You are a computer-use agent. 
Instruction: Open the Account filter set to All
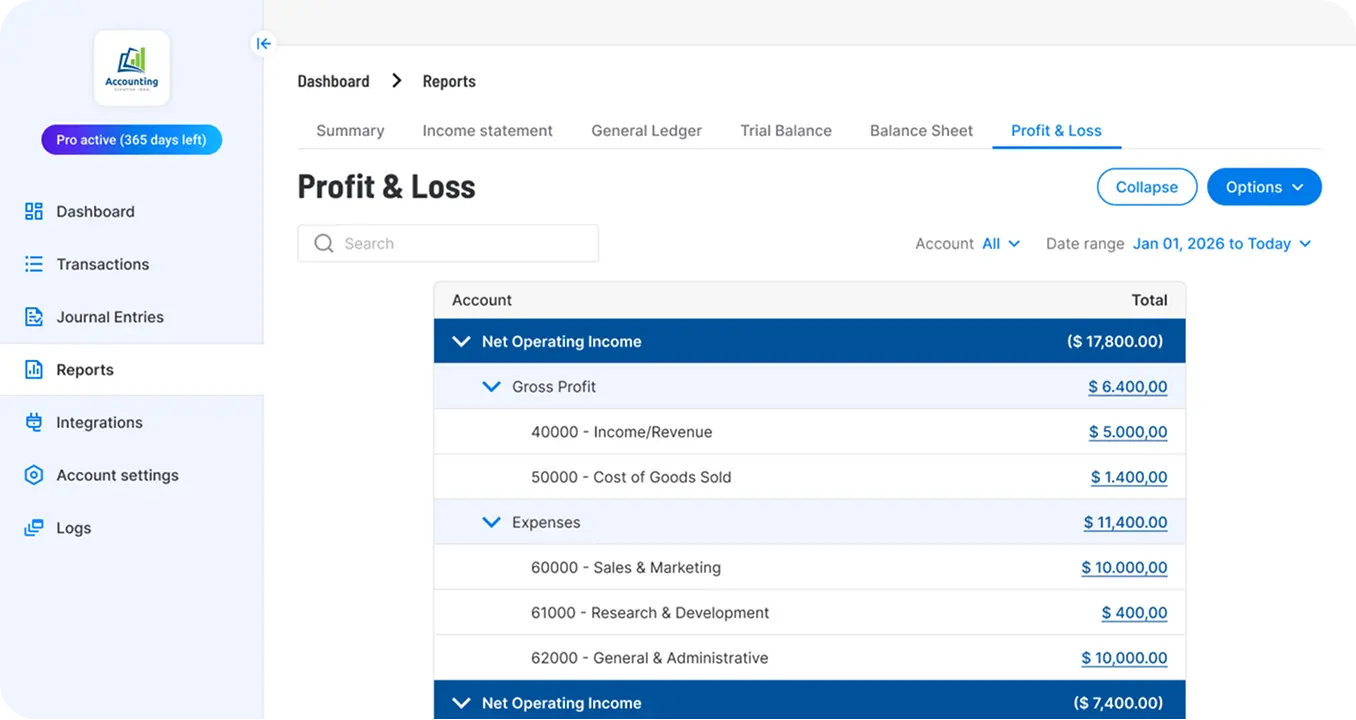coord(1001,243)
